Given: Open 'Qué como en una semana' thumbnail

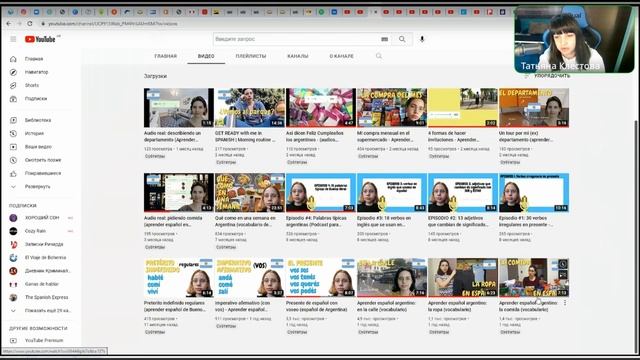Looking at the screenshot, I should tap(250, 193).
